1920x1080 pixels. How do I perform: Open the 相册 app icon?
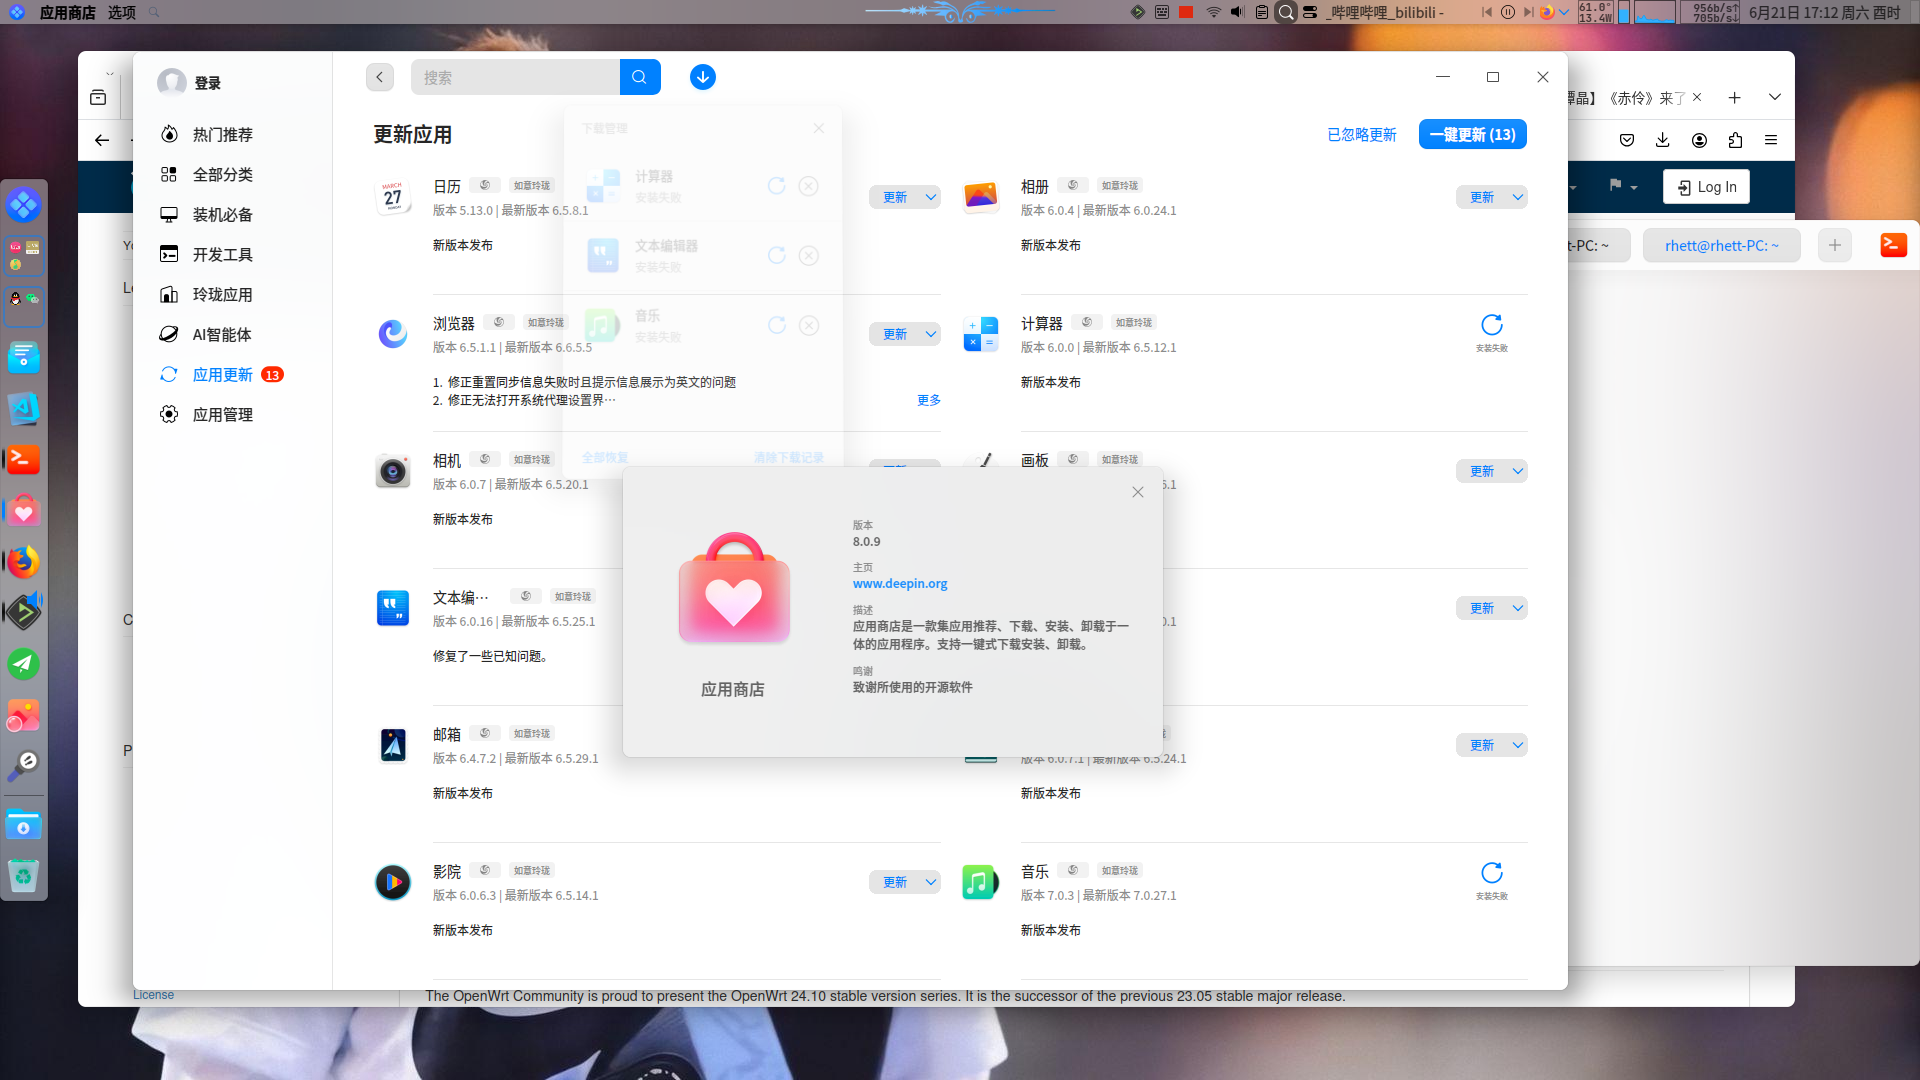[x=981, y=197]
